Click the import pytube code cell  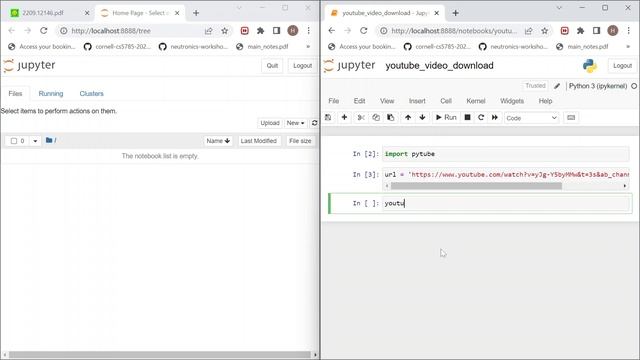point(506,154)
